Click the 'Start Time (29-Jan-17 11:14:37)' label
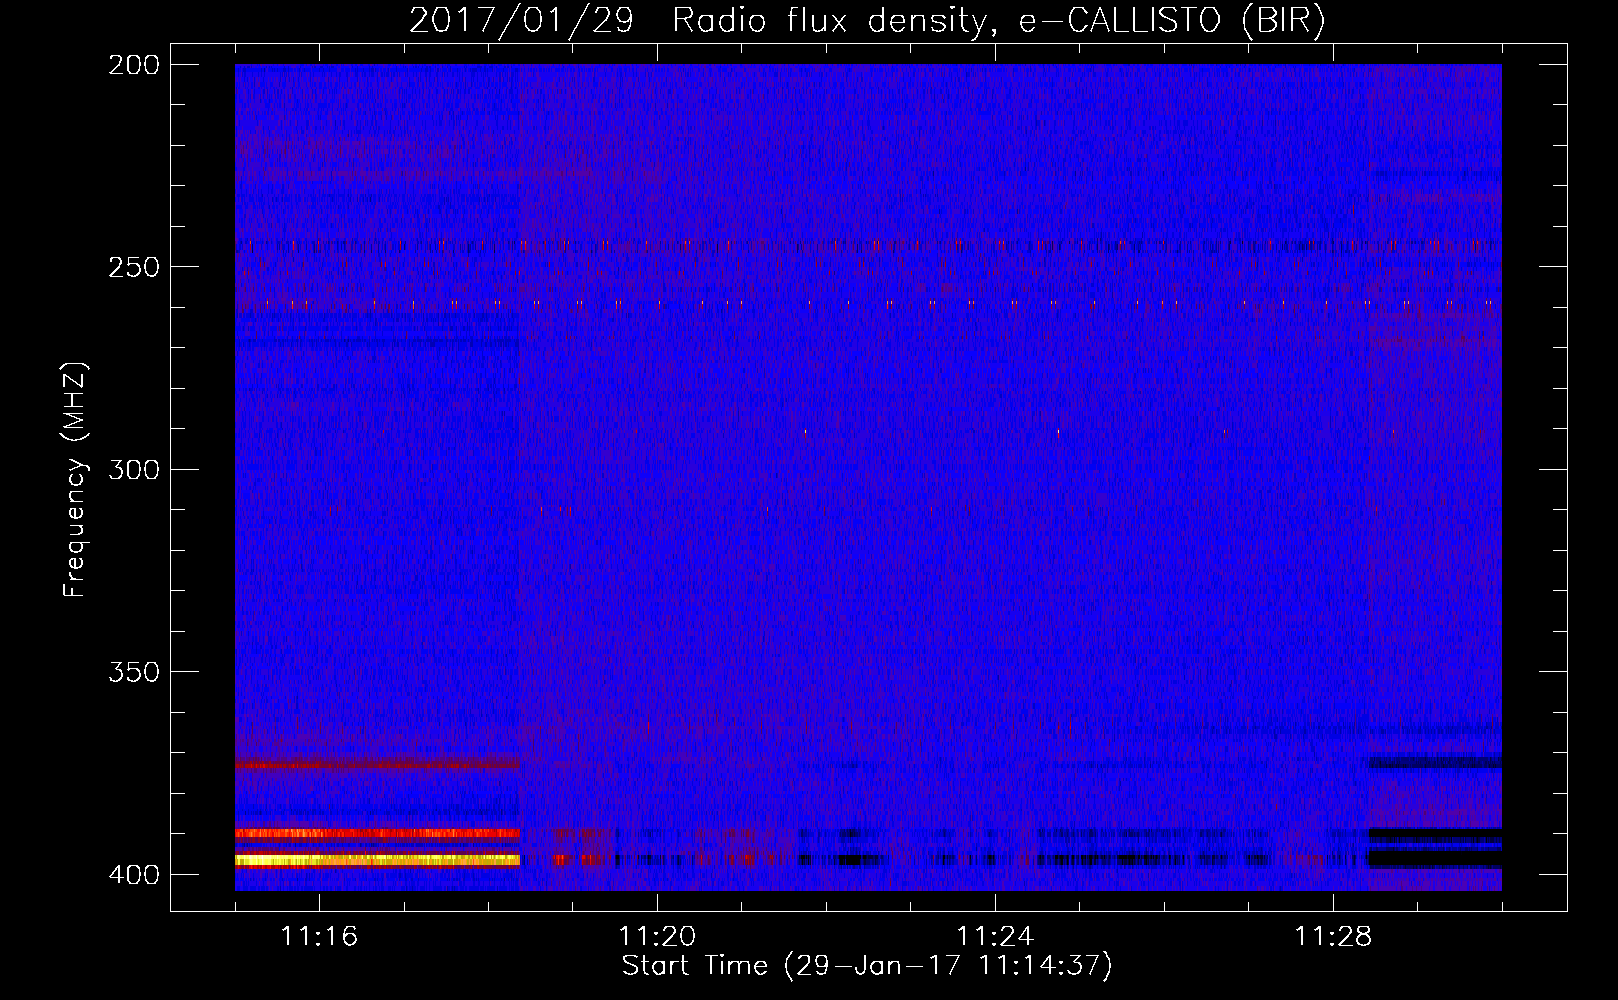Image resolution: width=1618 pixels, height=1000 pixels. 867,966
